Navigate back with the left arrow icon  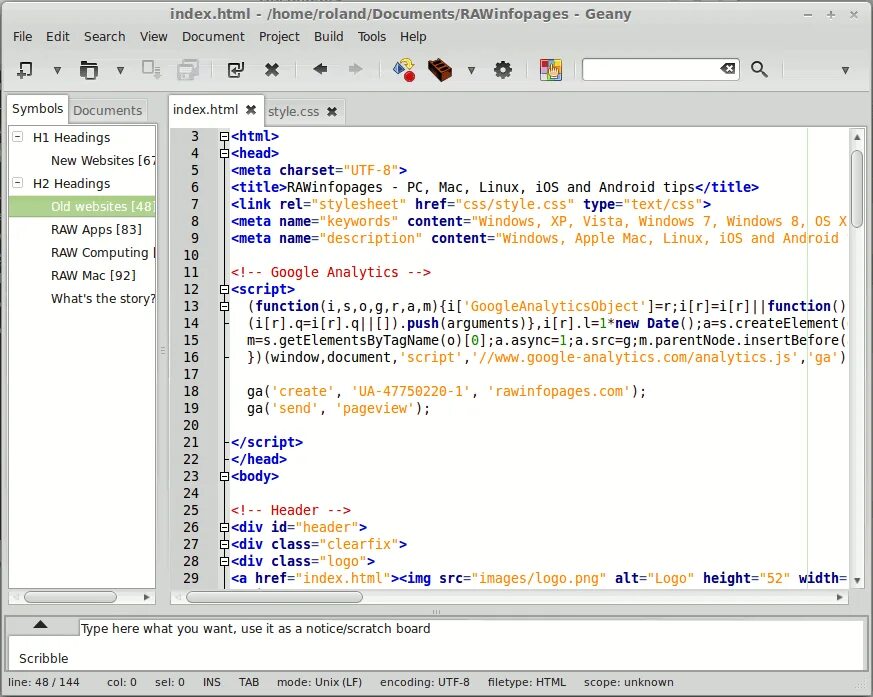coord(320,70)
